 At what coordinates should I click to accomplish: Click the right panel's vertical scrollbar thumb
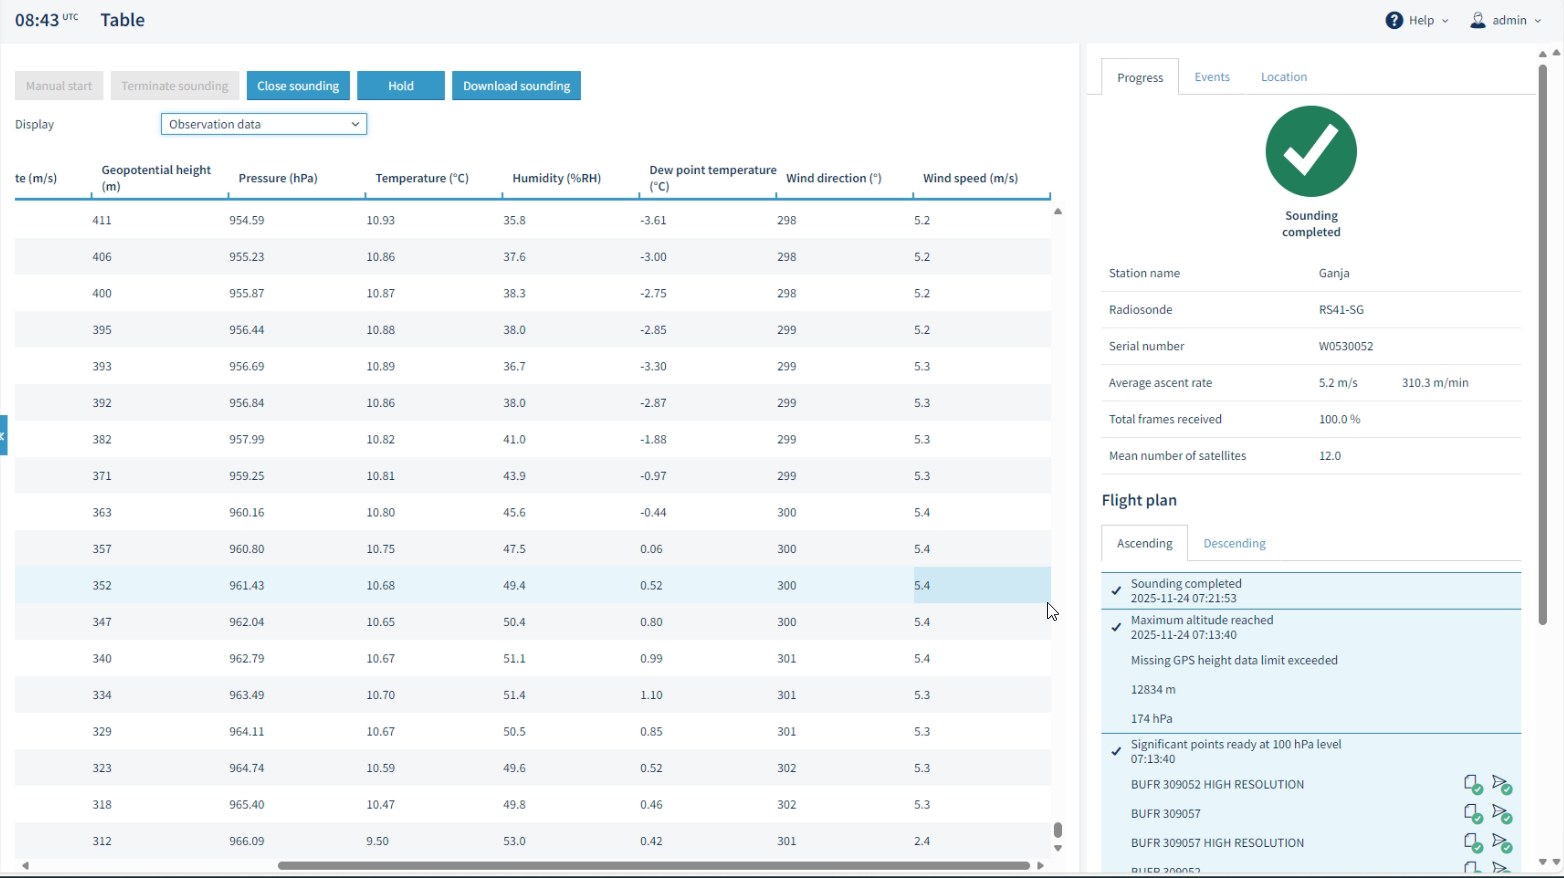click(1542, 345)
